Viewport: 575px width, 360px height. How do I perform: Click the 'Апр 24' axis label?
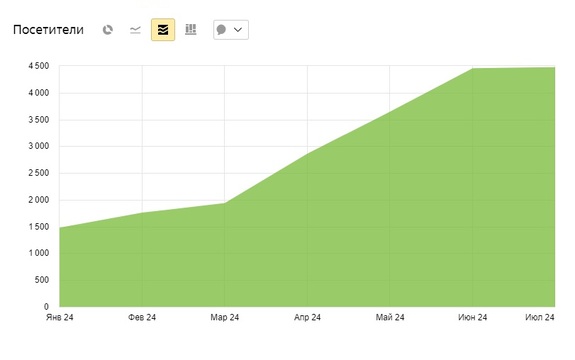tap(307, 317)
